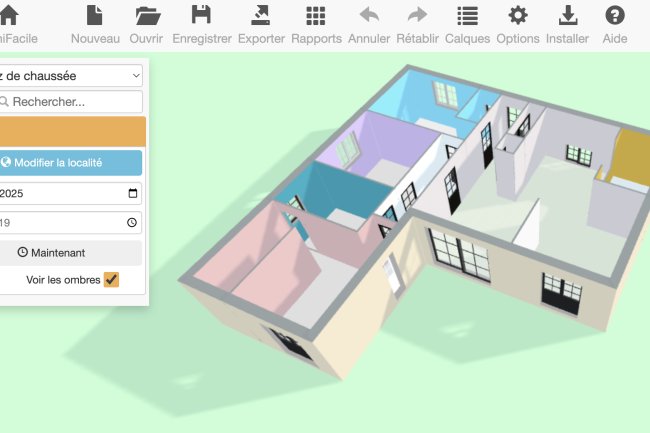Click the Rechercher search field
Screen dimensions: 650x433
pos(70,102)
